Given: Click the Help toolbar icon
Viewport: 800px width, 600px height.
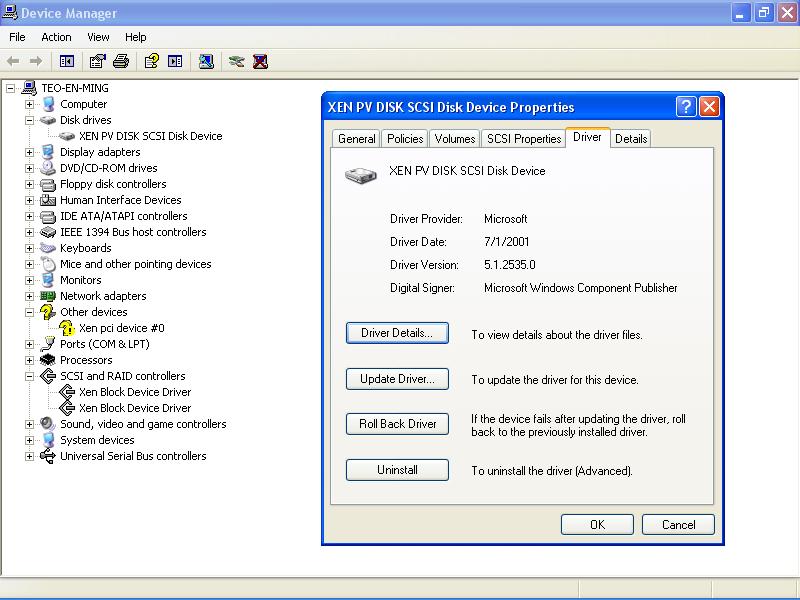Looking at the screenshot, I should [x=151, y=61].
